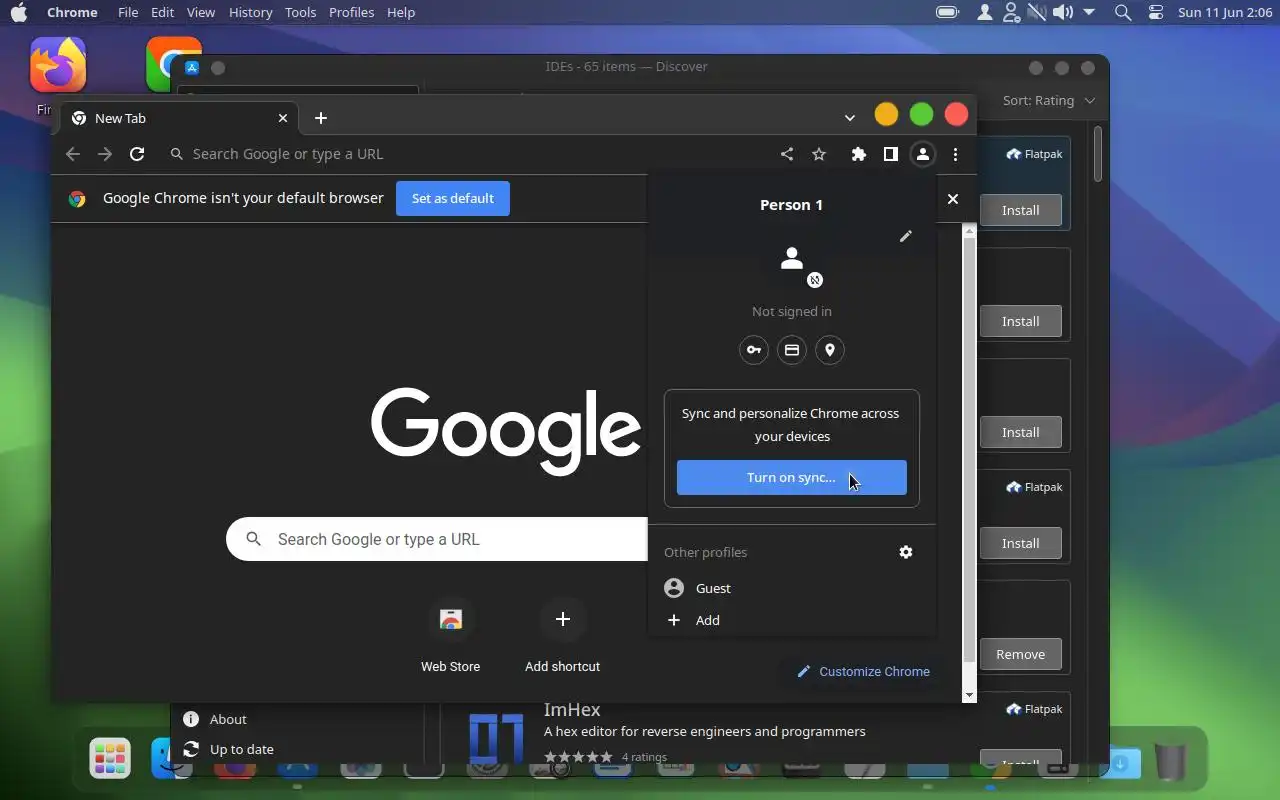Dismiss the default browser infobar
1280x800 pixels.
tap(953, 199)
